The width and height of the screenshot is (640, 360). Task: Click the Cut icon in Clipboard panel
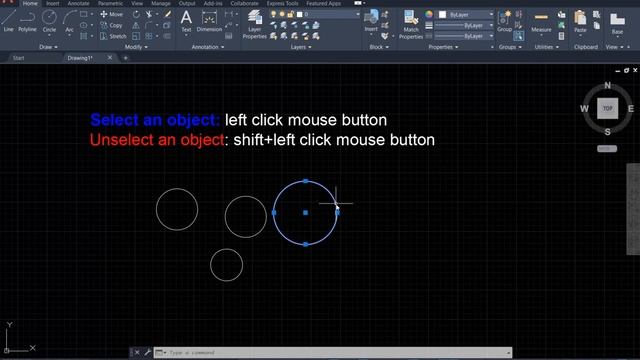(596, 15)
